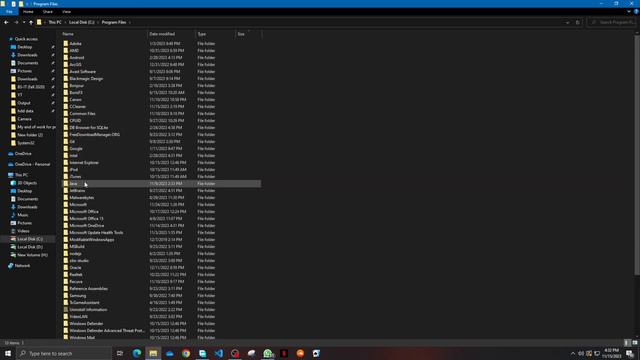Switch to Details view in status bar
This screenshot has width=640, height=360.
point(627,343)
